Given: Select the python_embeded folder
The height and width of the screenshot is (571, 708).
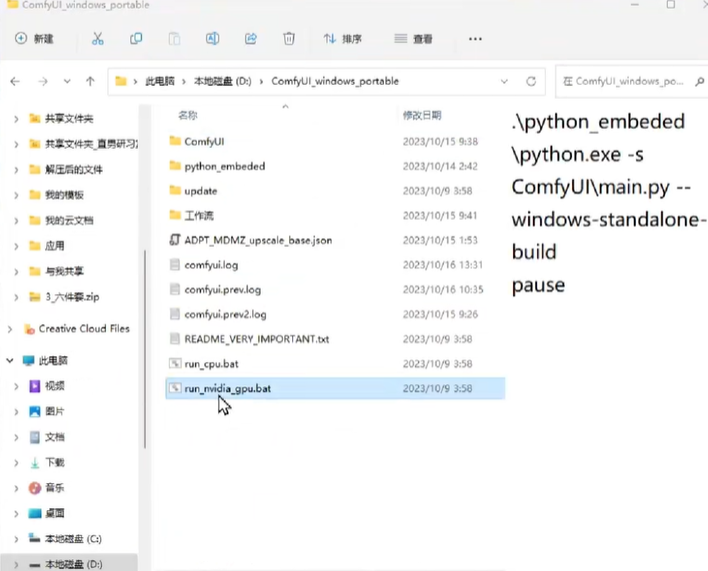Looking at the screenshot, I should tap(335, 167).
